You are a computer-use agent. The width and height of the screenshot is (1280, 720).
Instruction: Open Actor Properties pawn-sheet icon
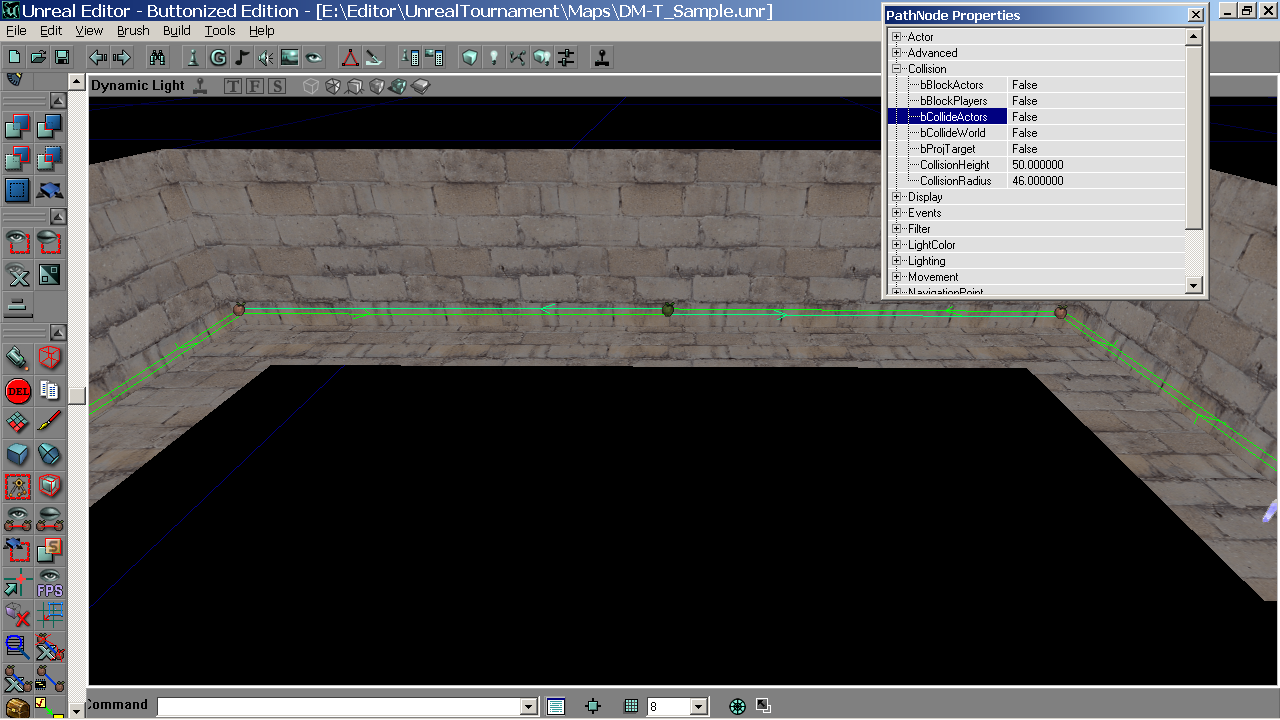tap(410, 57)
